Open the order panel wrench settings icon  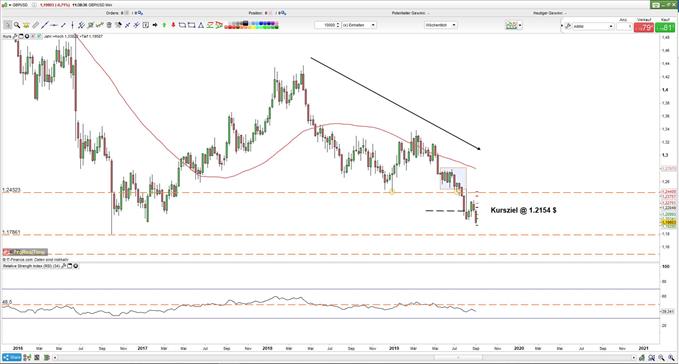pos(568,26)
